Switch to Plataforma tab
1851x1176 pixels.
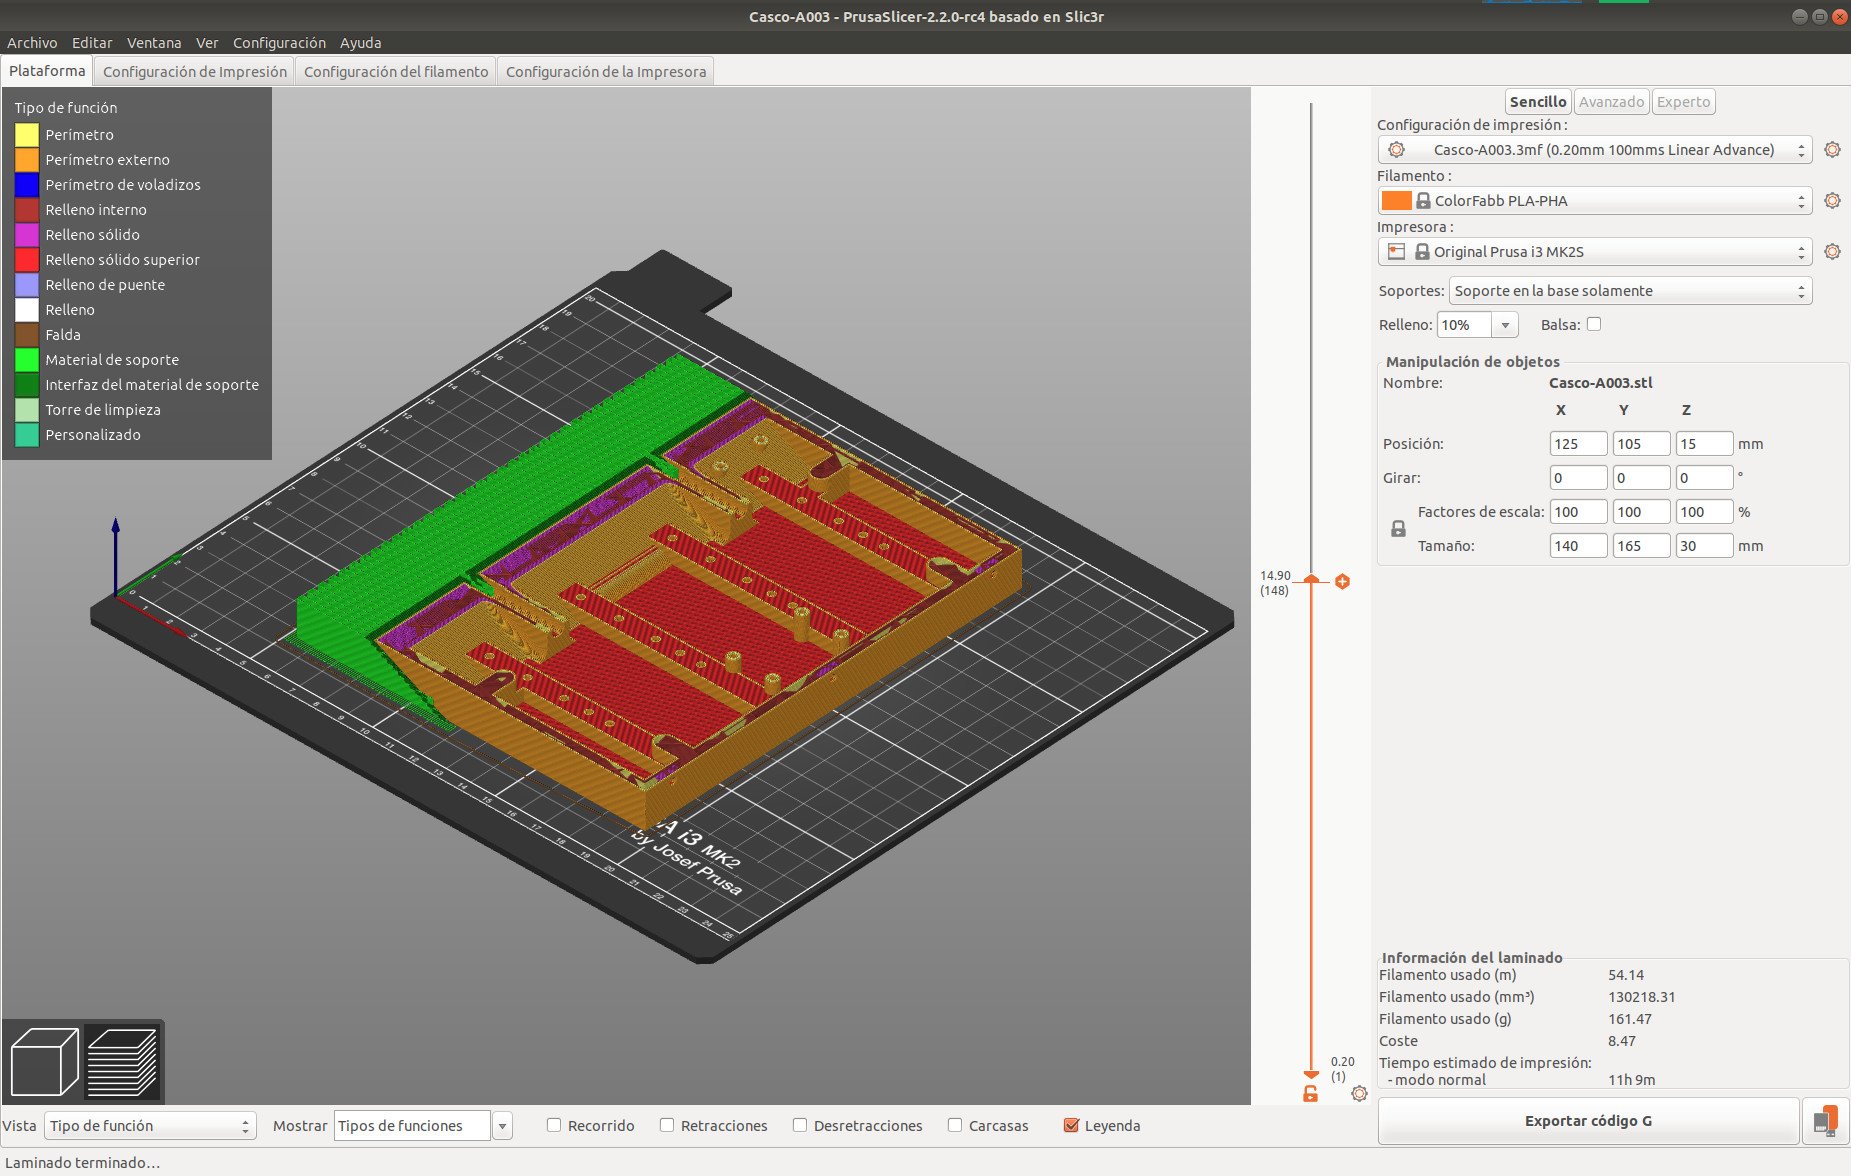point(47,70)
